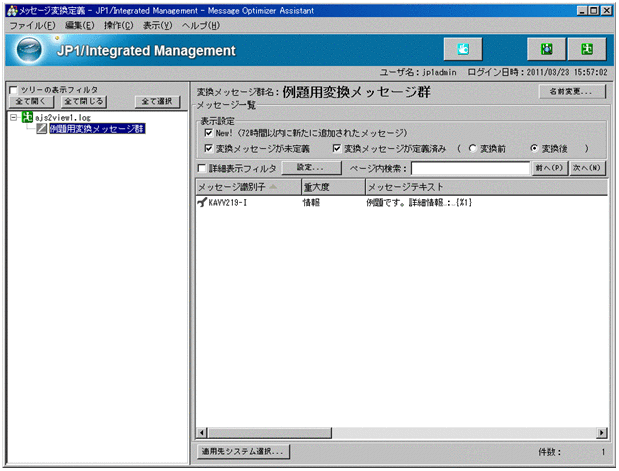This screenshot has height=471, width=619.
Task: Click 全て開く to expand all nodes
Action: (30, 101)
